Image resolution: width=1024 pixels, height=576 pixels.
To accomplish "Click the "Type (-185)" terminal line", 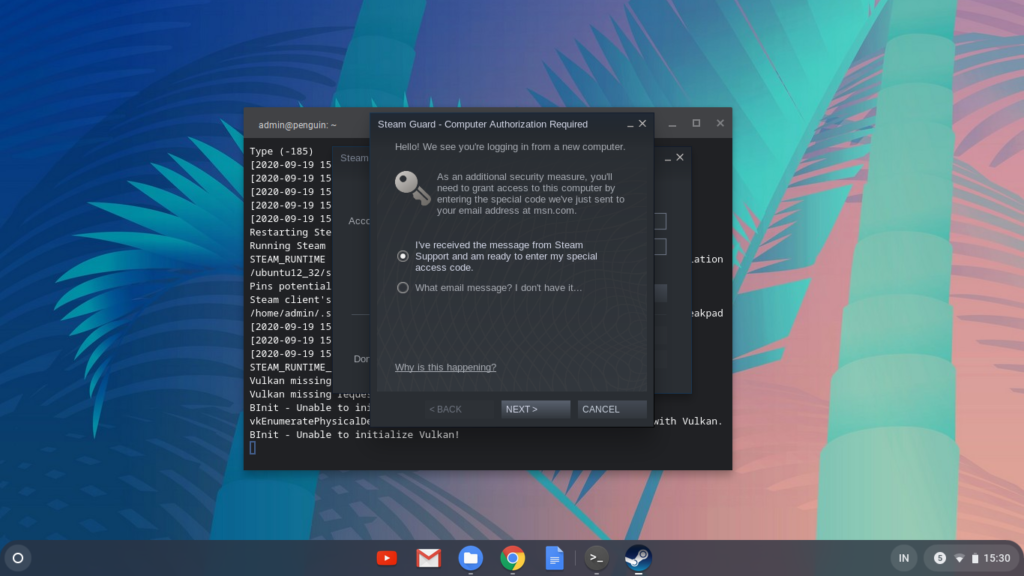I will click(x=281, y=151).
